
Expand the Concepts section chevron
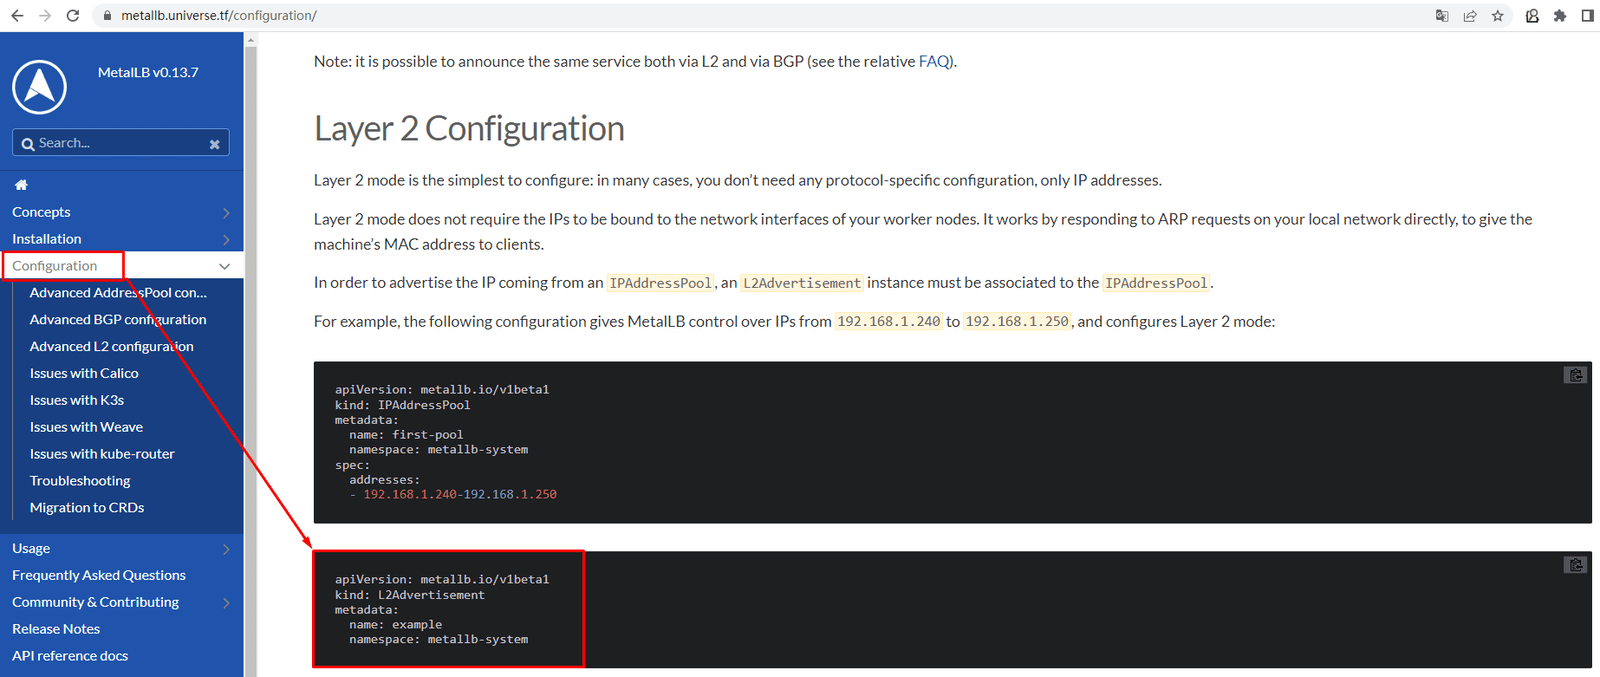tap(226, 213)
